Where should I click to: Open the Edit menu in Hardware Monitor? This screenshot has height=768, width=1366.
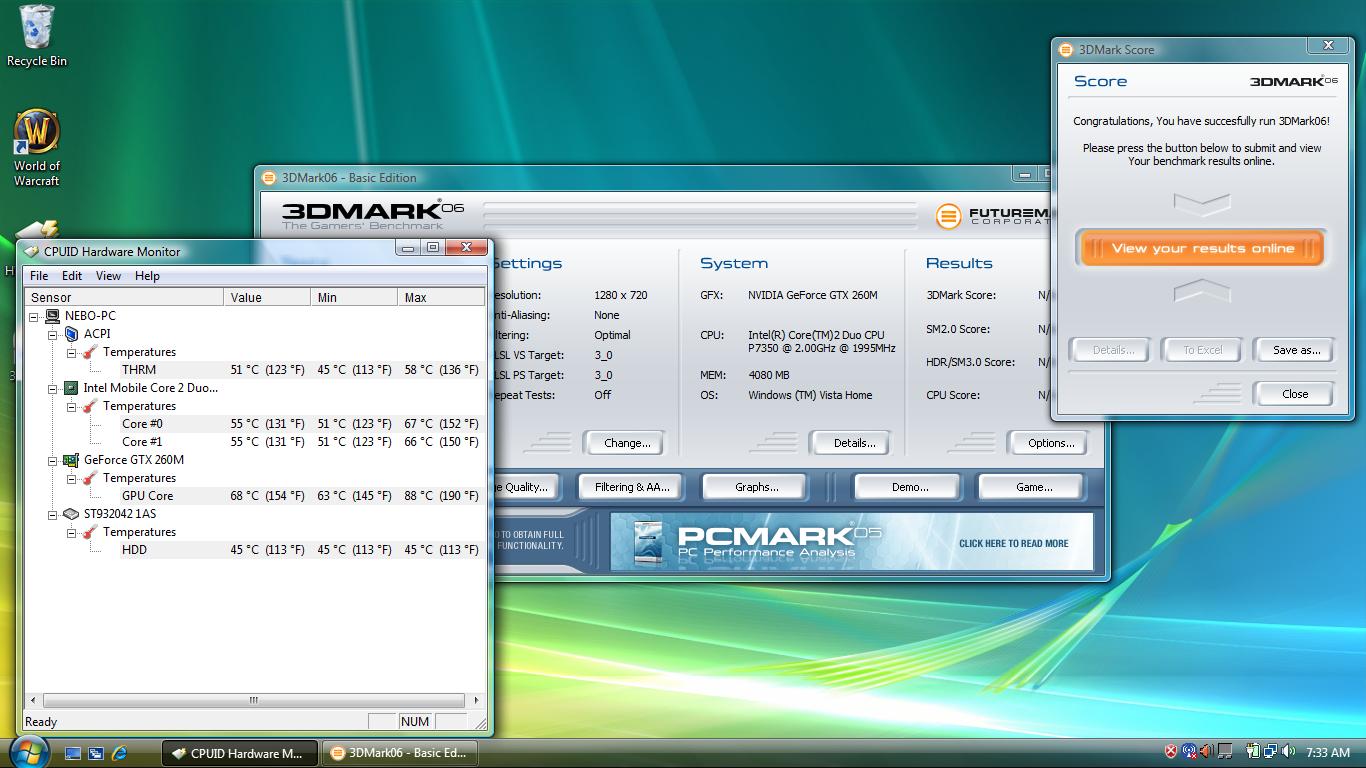click(x=72, y=276)
